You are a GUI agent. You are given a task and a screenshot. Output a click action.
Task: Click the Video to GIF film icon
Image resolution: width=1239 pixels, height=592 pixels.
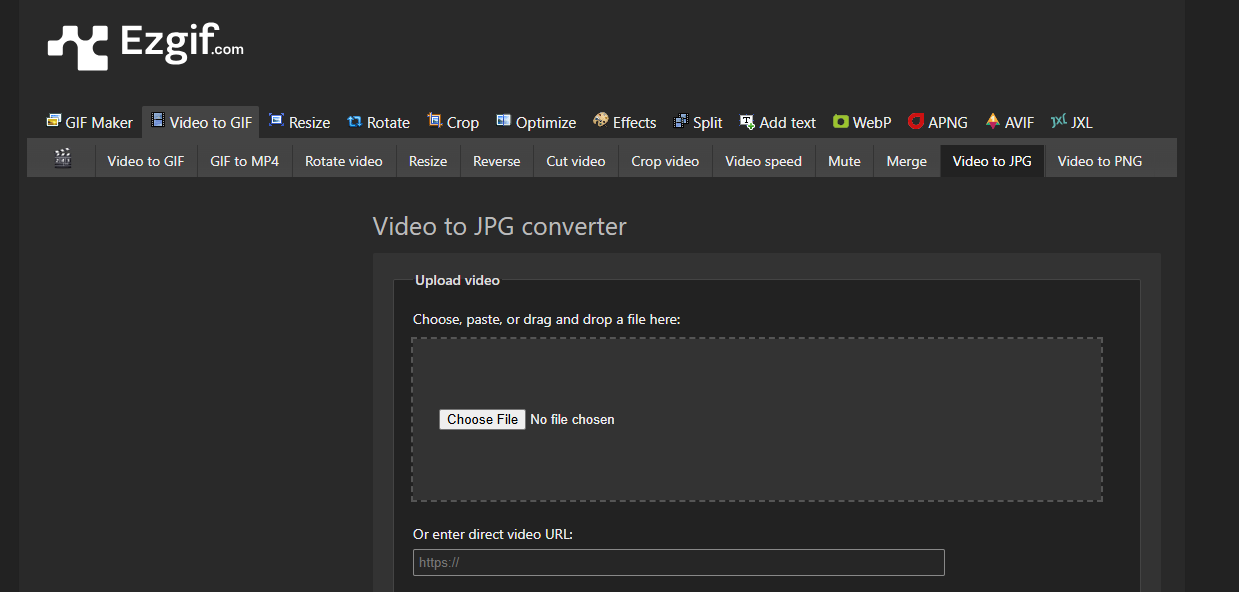click(158, 121)
